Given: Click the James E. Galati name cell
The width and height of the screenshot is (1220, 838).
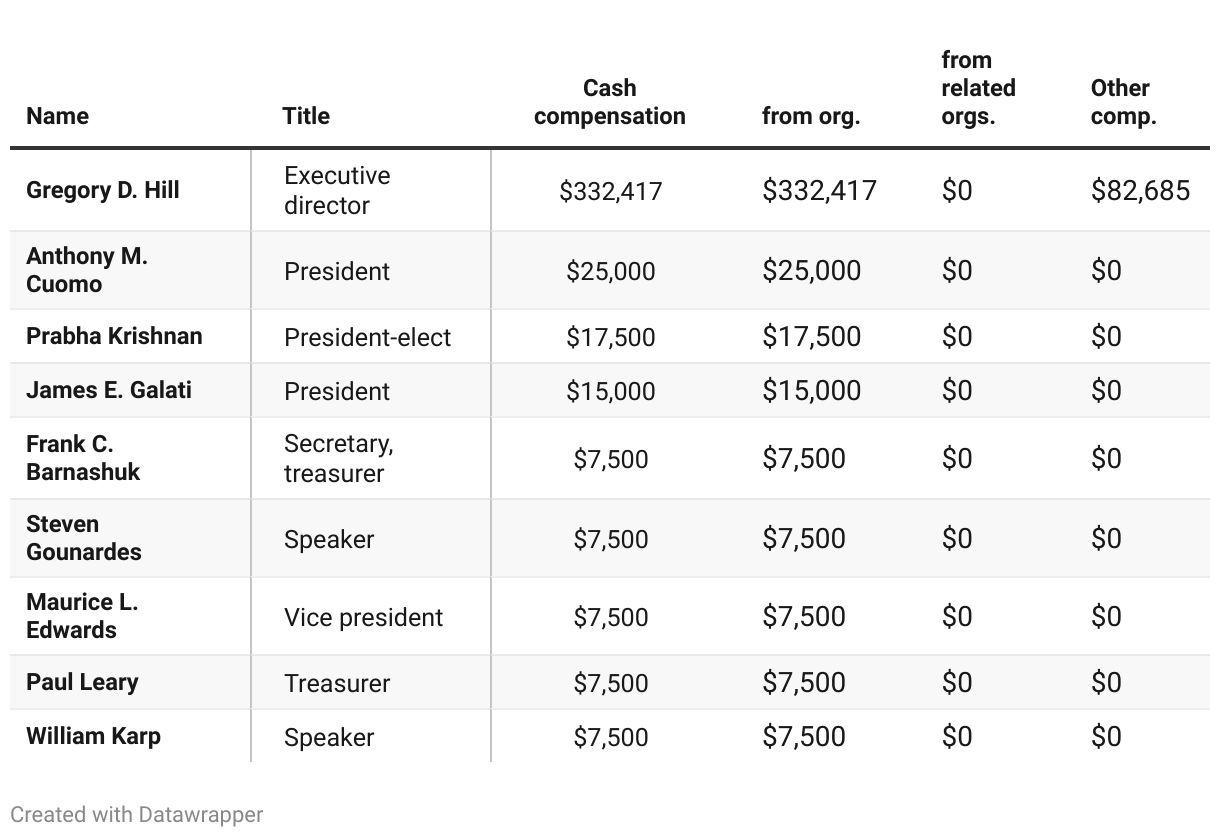Looking at the screenshot, I should point(109,390).
